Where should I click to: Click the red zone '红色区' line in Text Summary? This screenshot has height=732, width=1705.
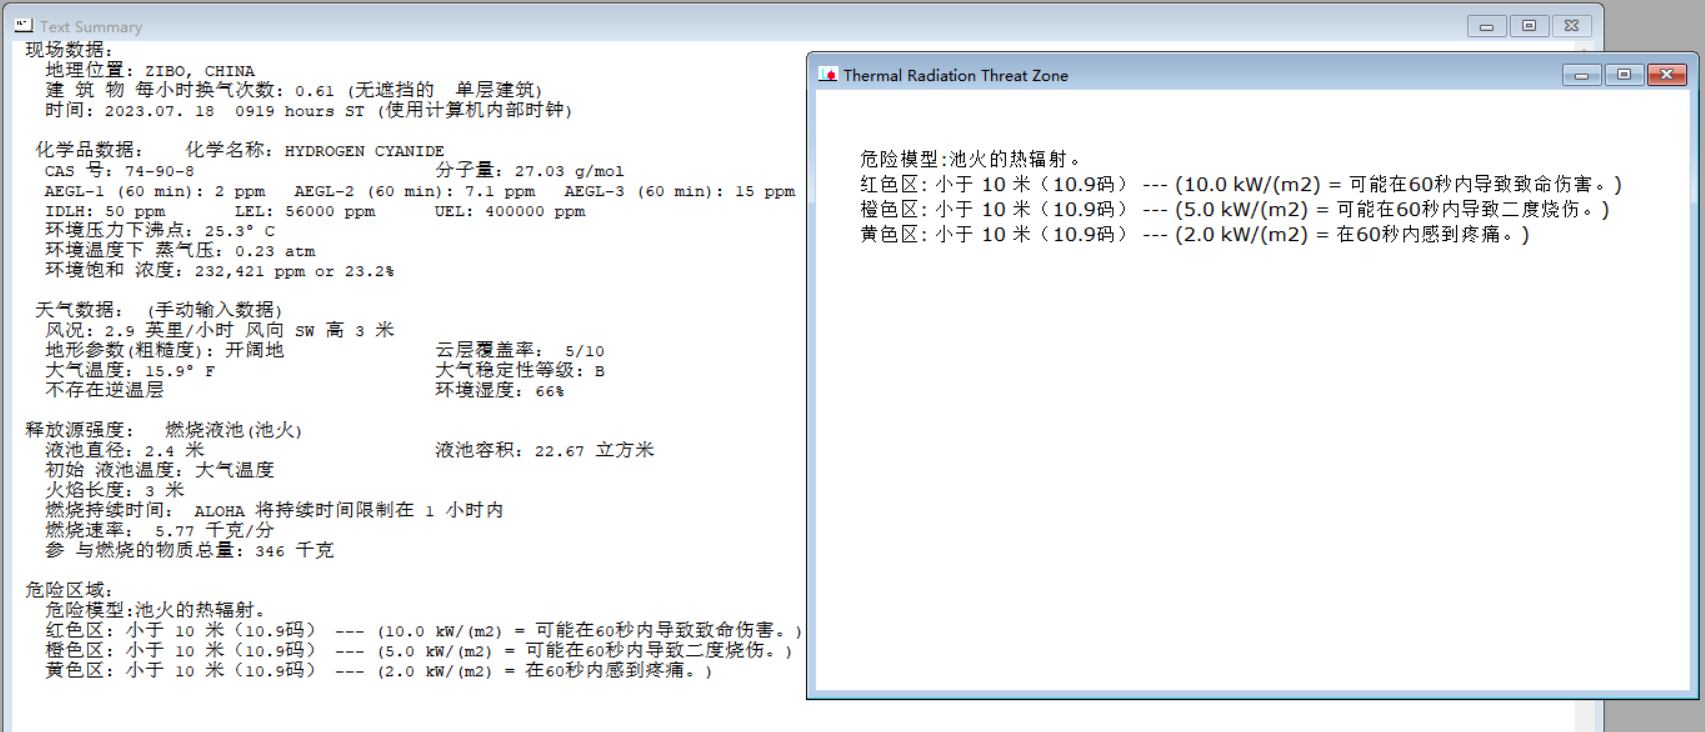pyautogui.click(x=423, y=631)
